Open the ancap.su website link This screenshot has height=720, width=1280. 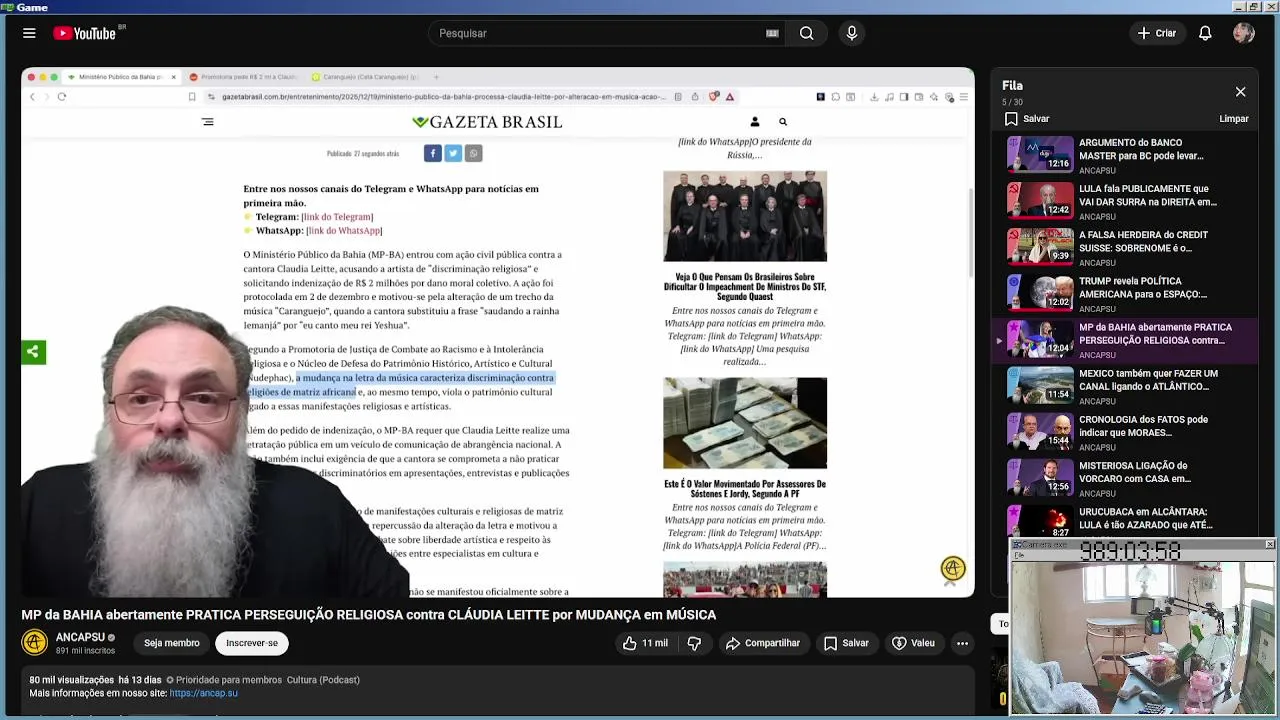[x=204, y=693]
